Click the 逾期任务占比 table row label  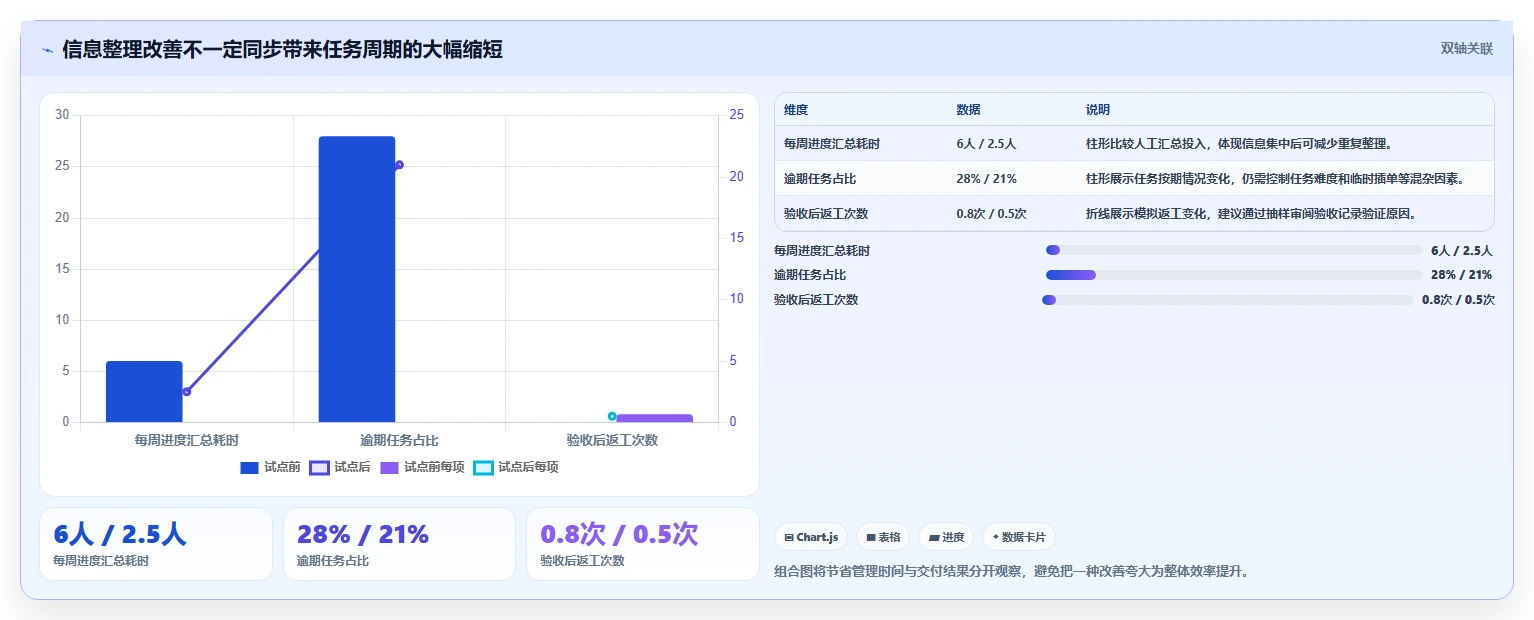pyautogui.click(x=820, y=179)
